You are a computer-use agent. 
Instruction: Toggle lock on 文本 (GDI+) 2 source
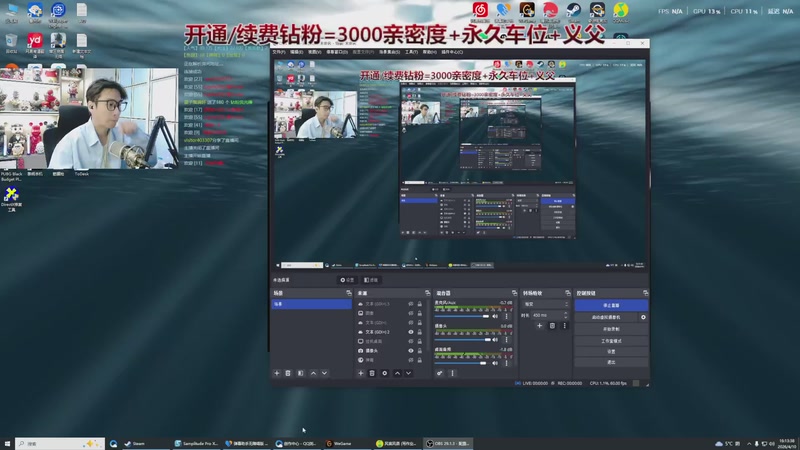[420, 332]
